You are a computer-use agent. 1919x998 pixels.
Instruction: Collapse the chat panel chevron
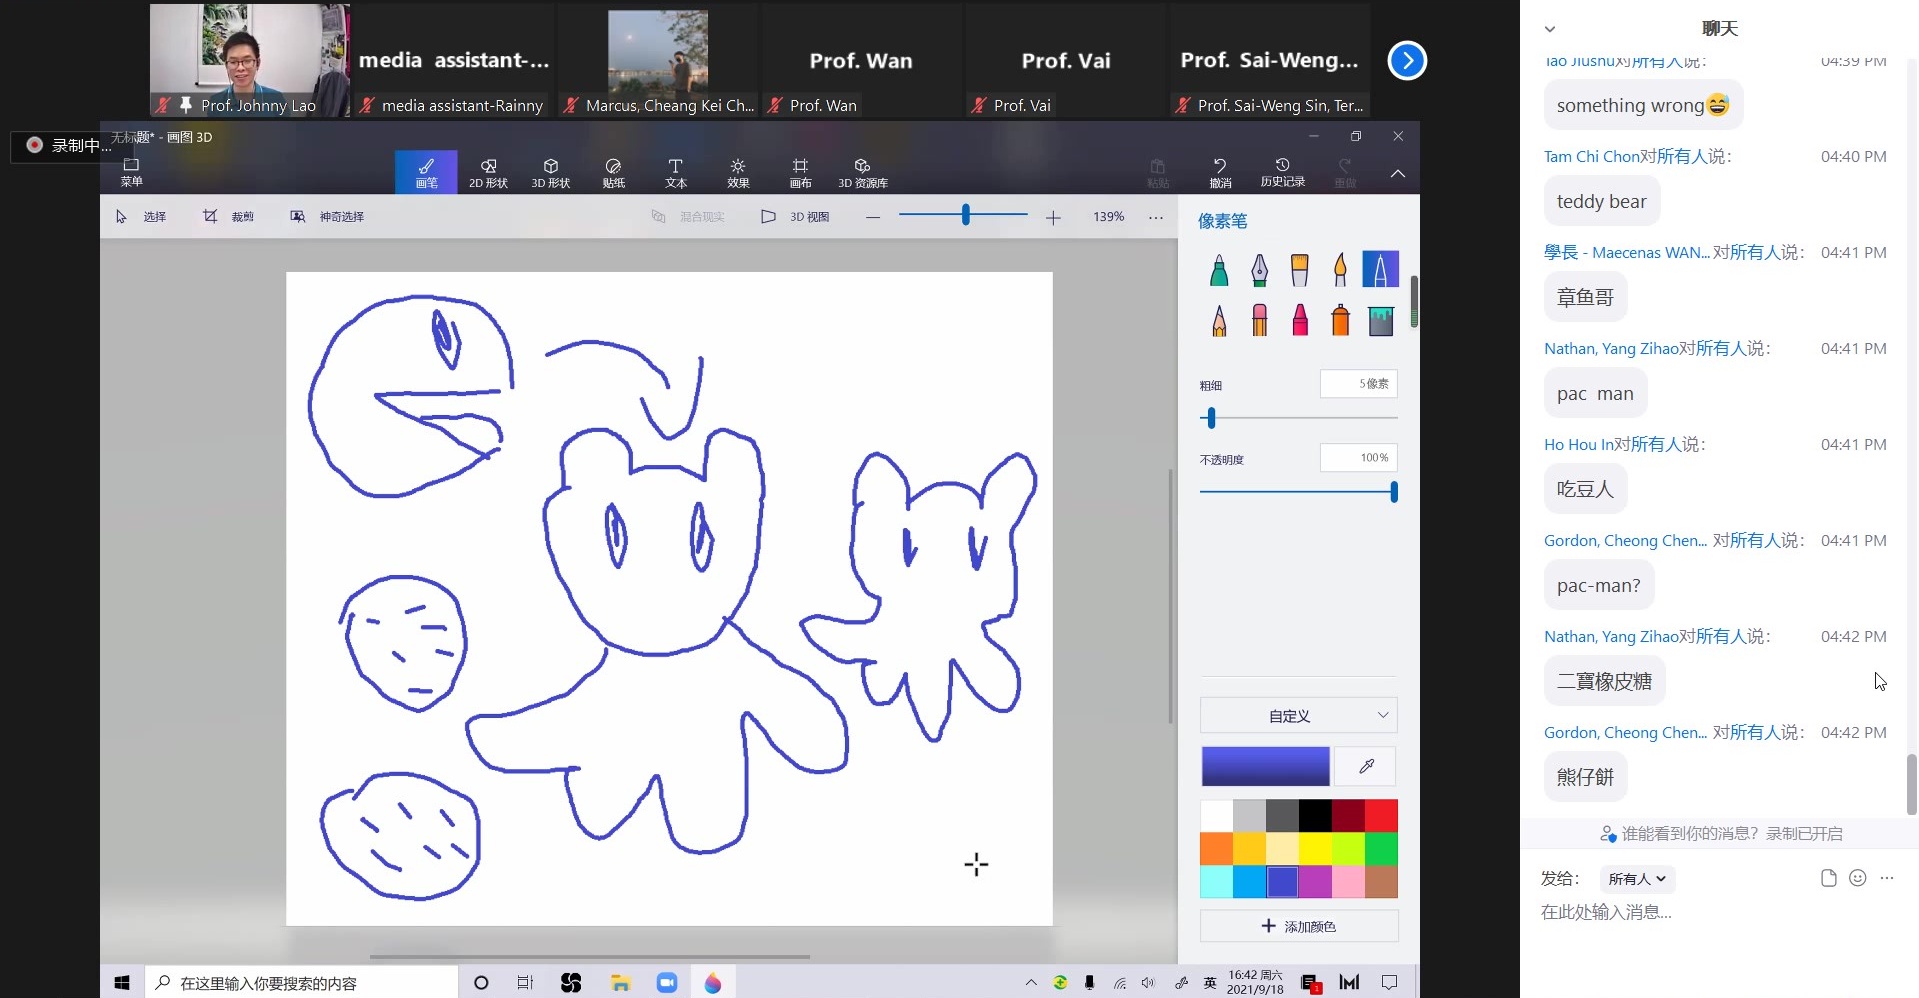(1550, 29)
